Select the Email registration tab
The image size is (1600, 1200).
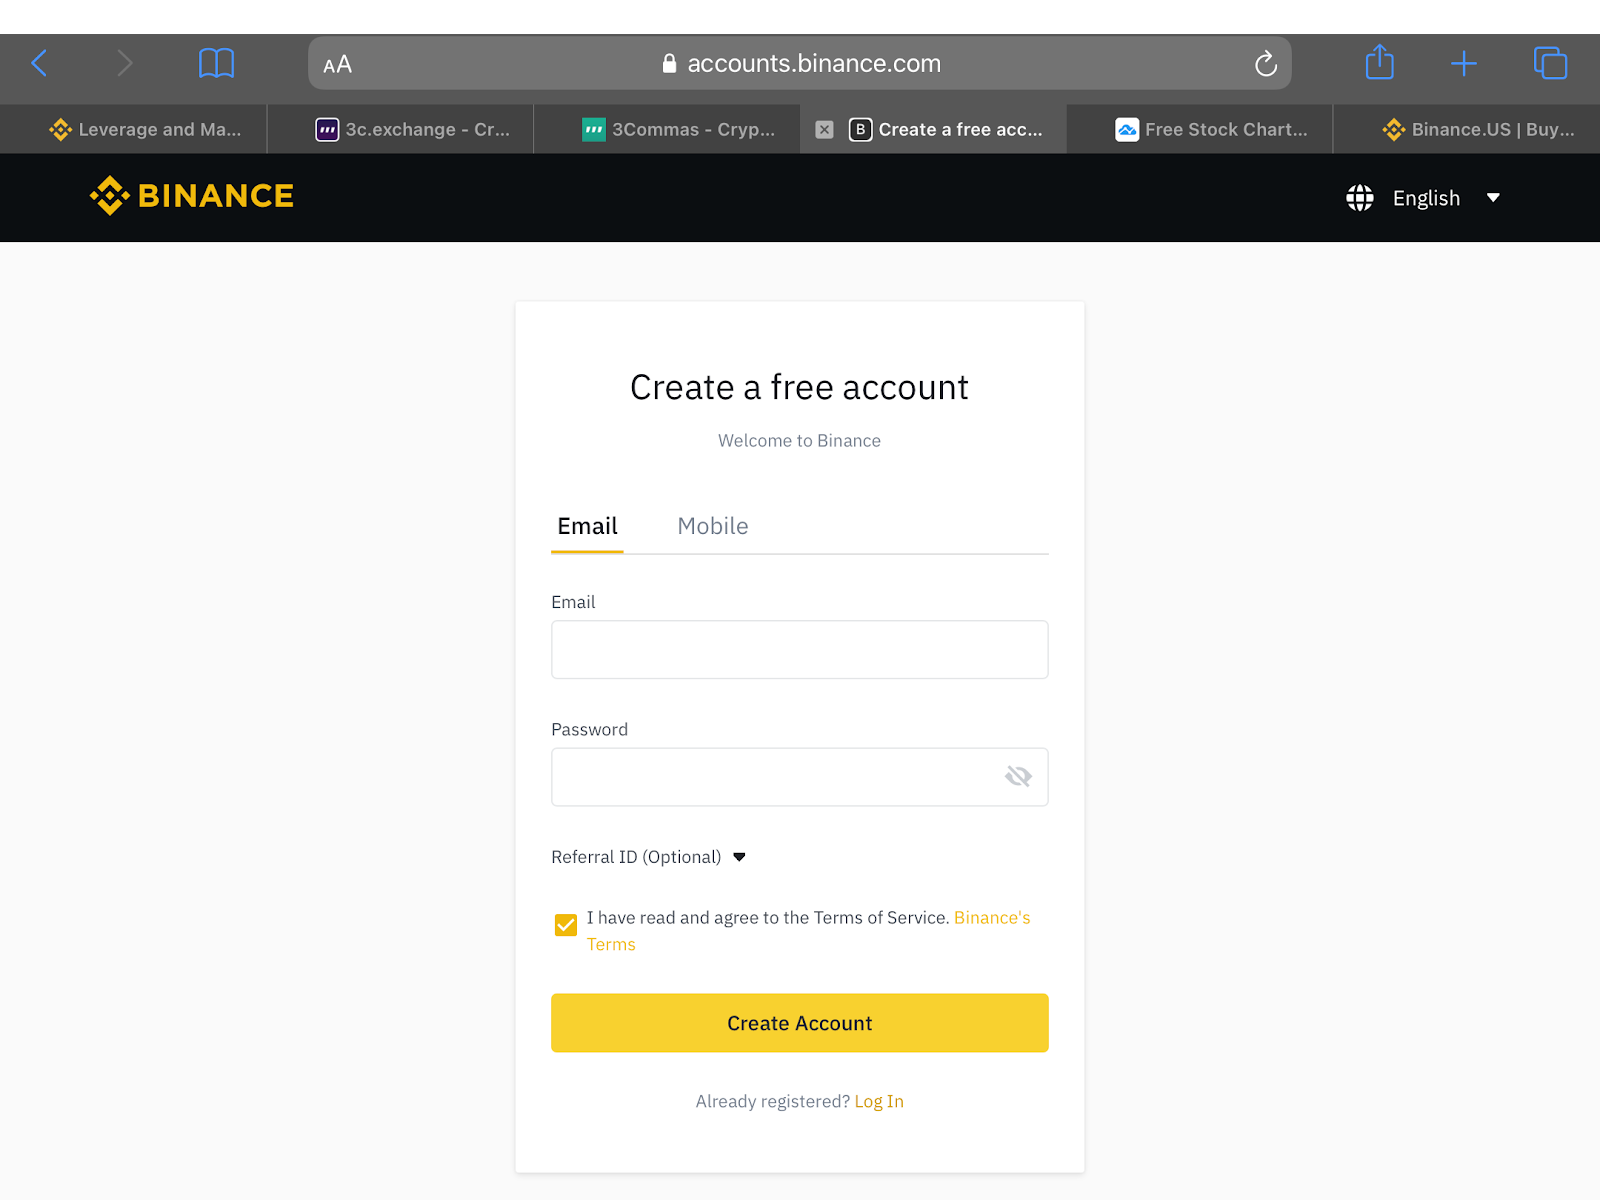(587, 526)
